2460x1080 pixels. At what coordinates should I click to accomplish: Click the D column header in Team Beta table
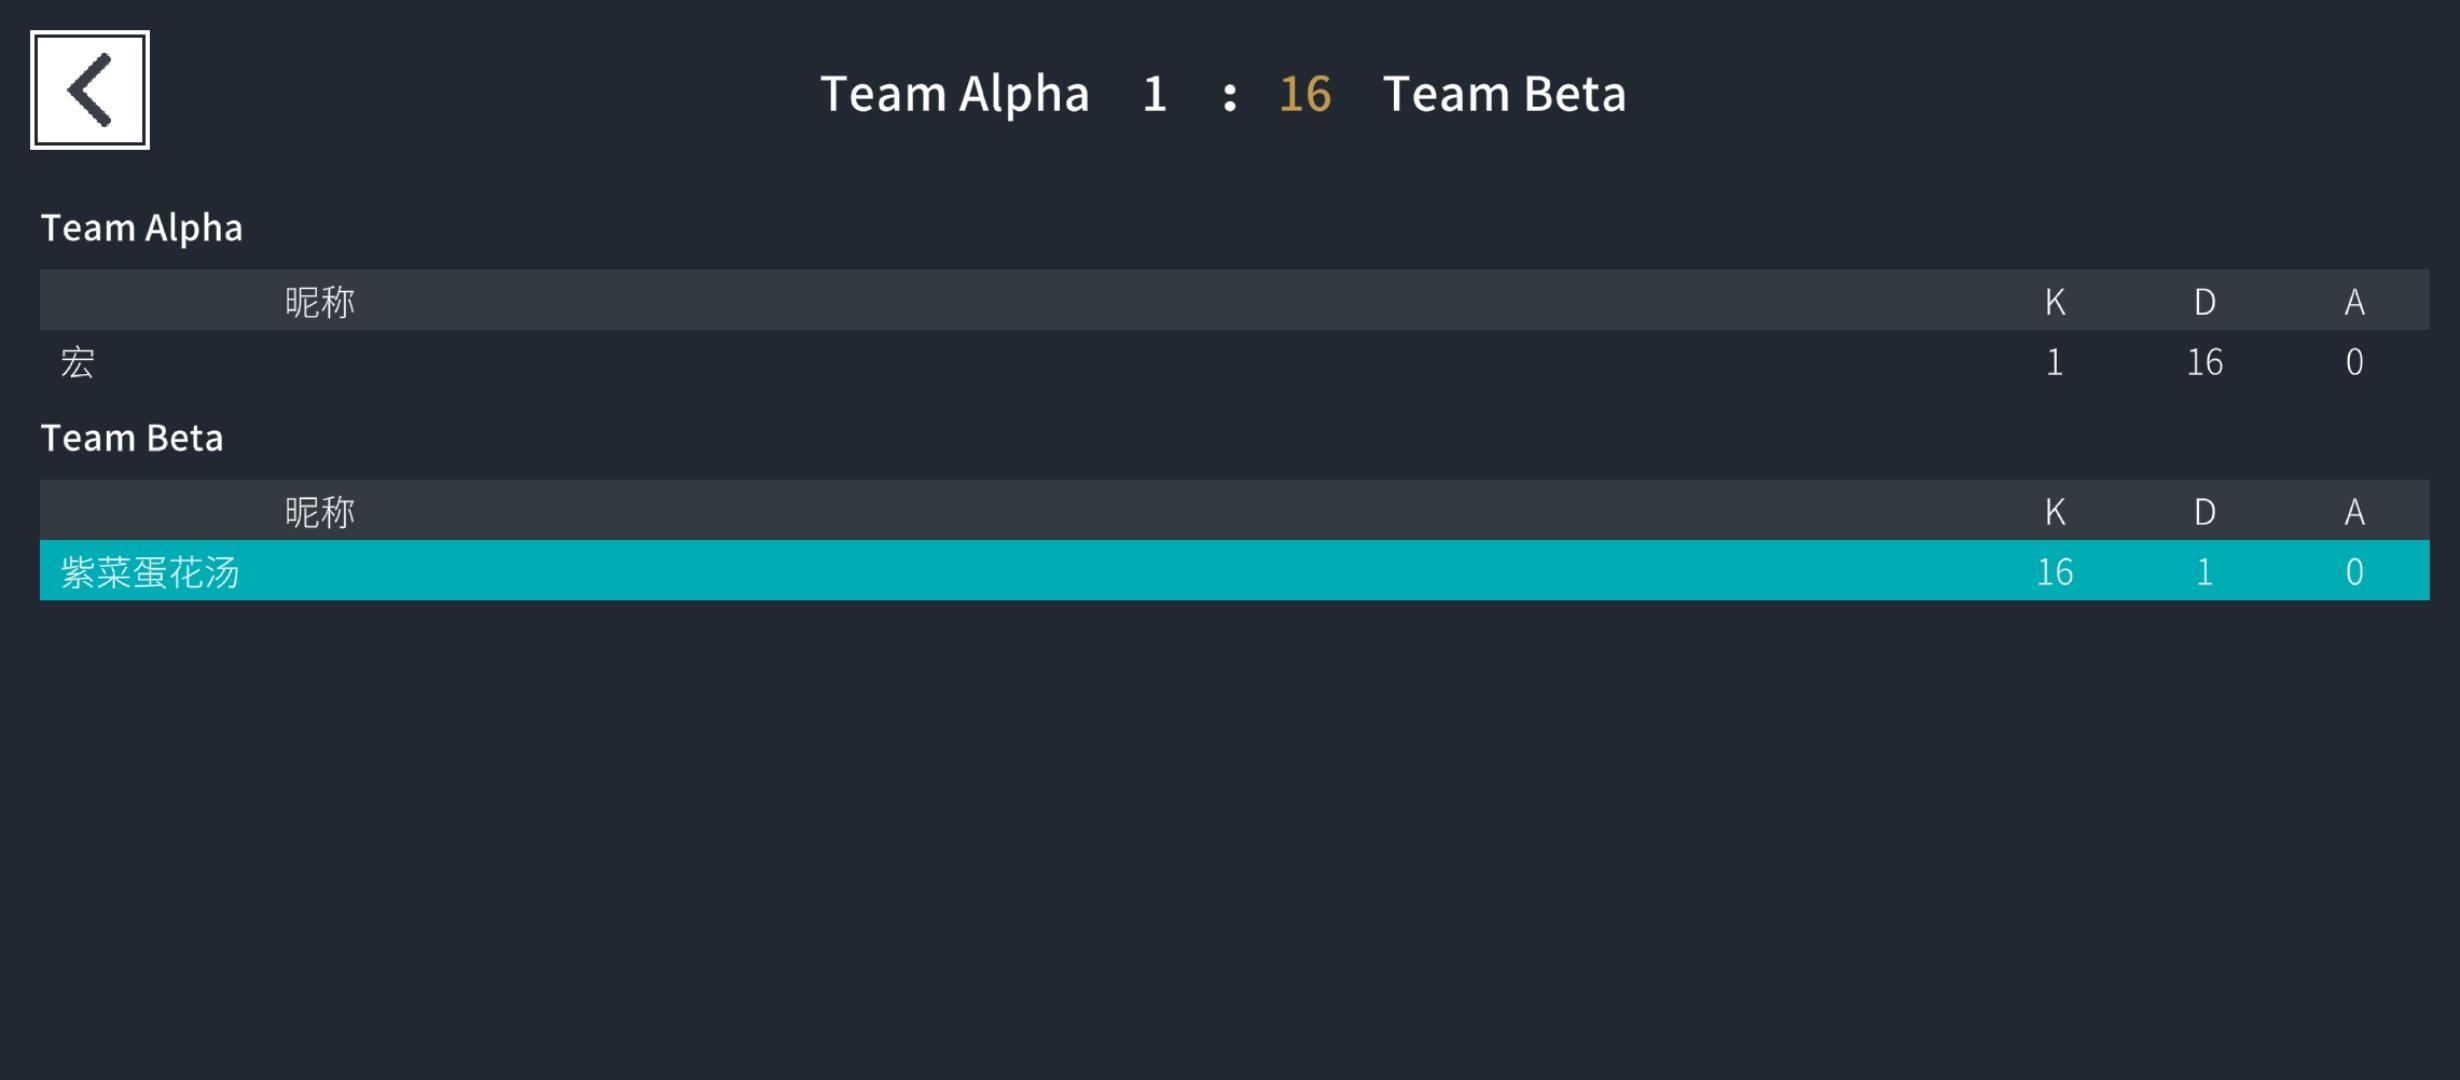pos(2205,511)
